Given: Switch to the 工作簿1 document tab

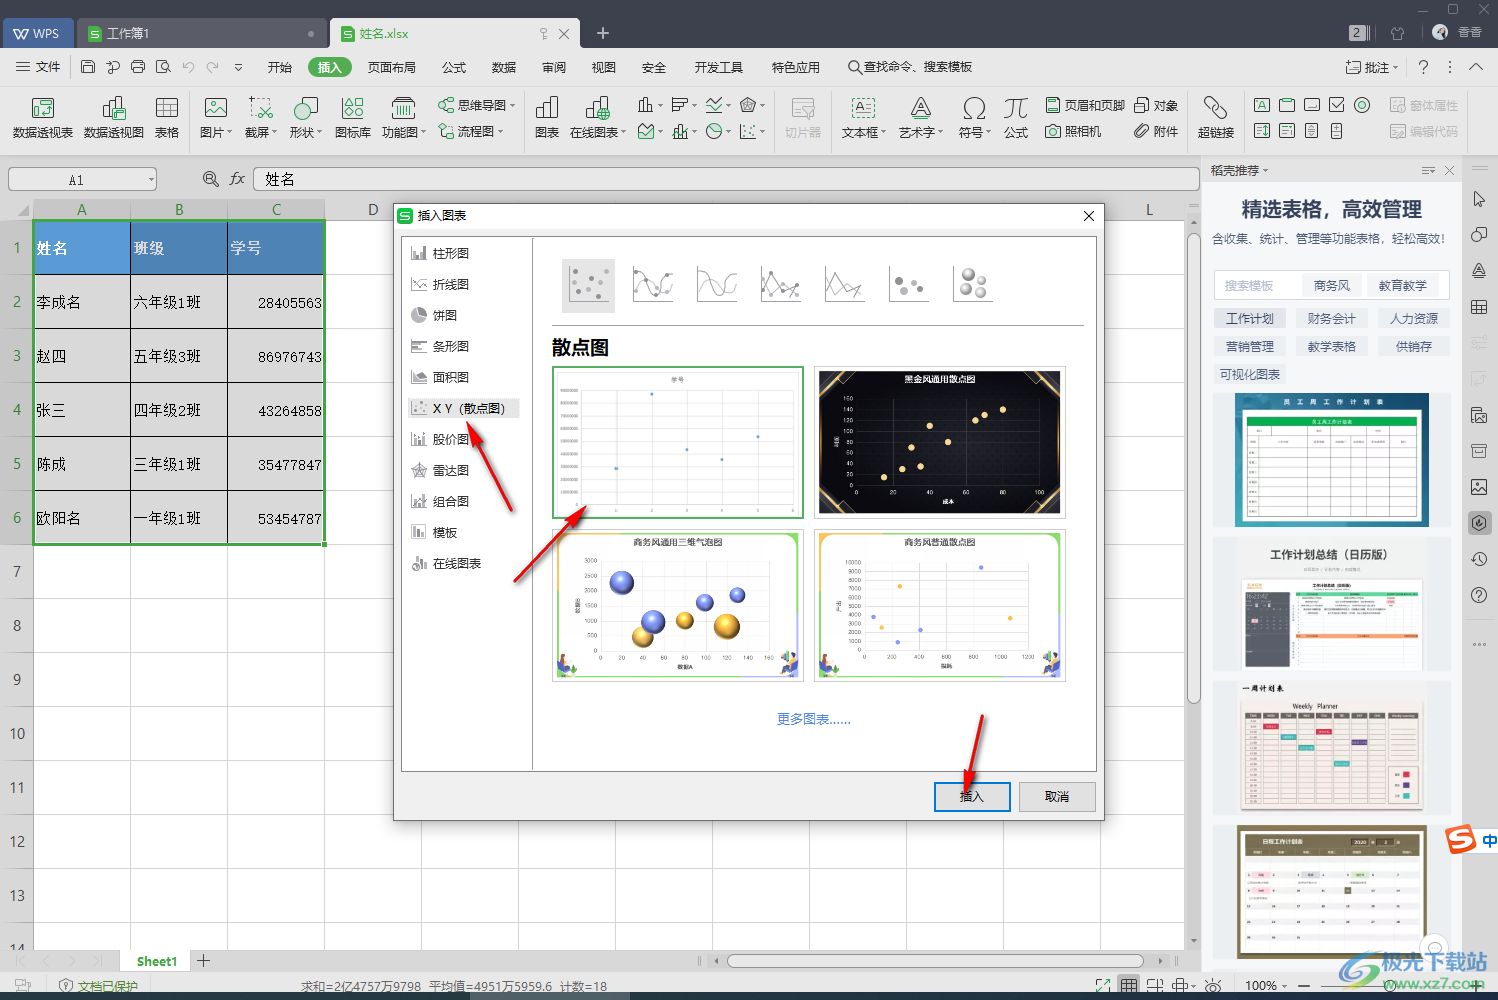Looking at the screenshot, I should pyautogui.click(x=202, y=33).
